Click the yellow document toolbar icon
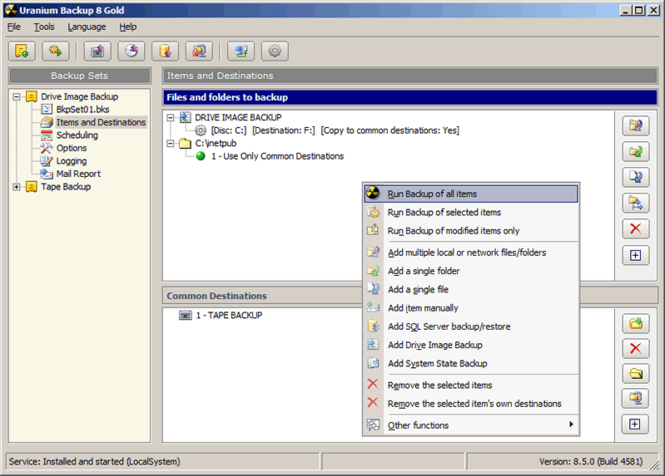665x476 pixels. pos(165,51)
